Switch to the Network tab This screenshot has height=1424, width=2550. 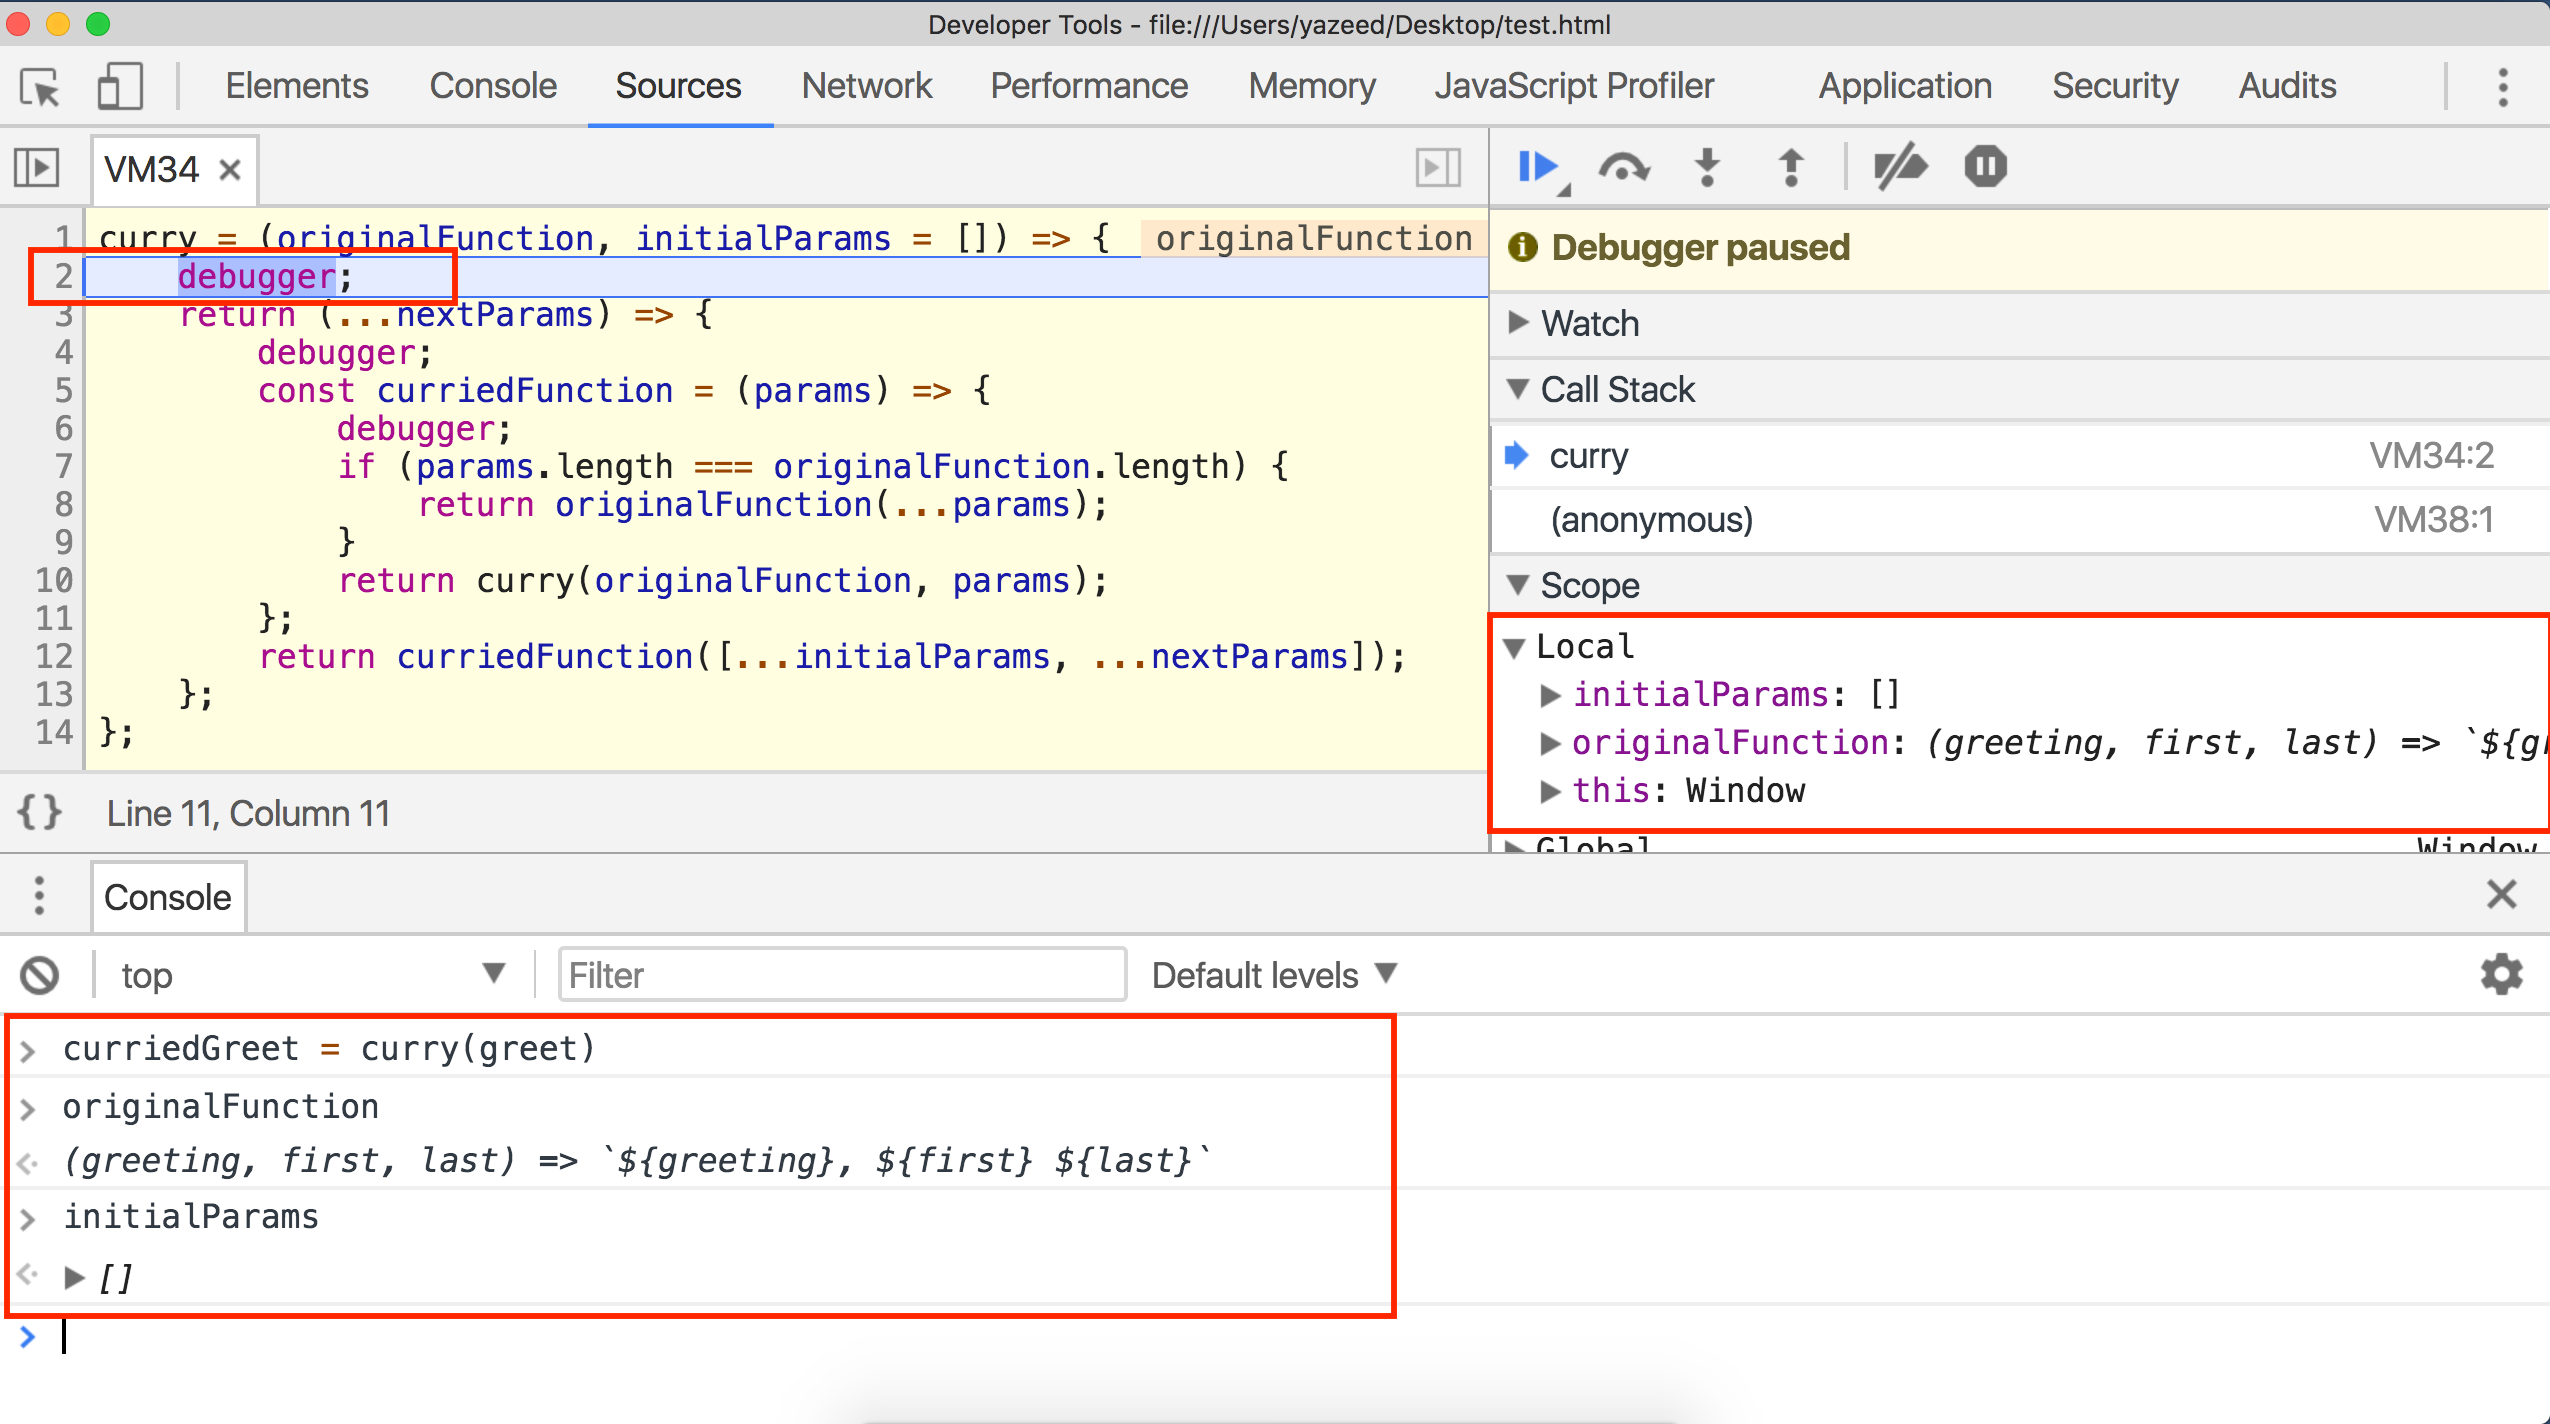866,86
